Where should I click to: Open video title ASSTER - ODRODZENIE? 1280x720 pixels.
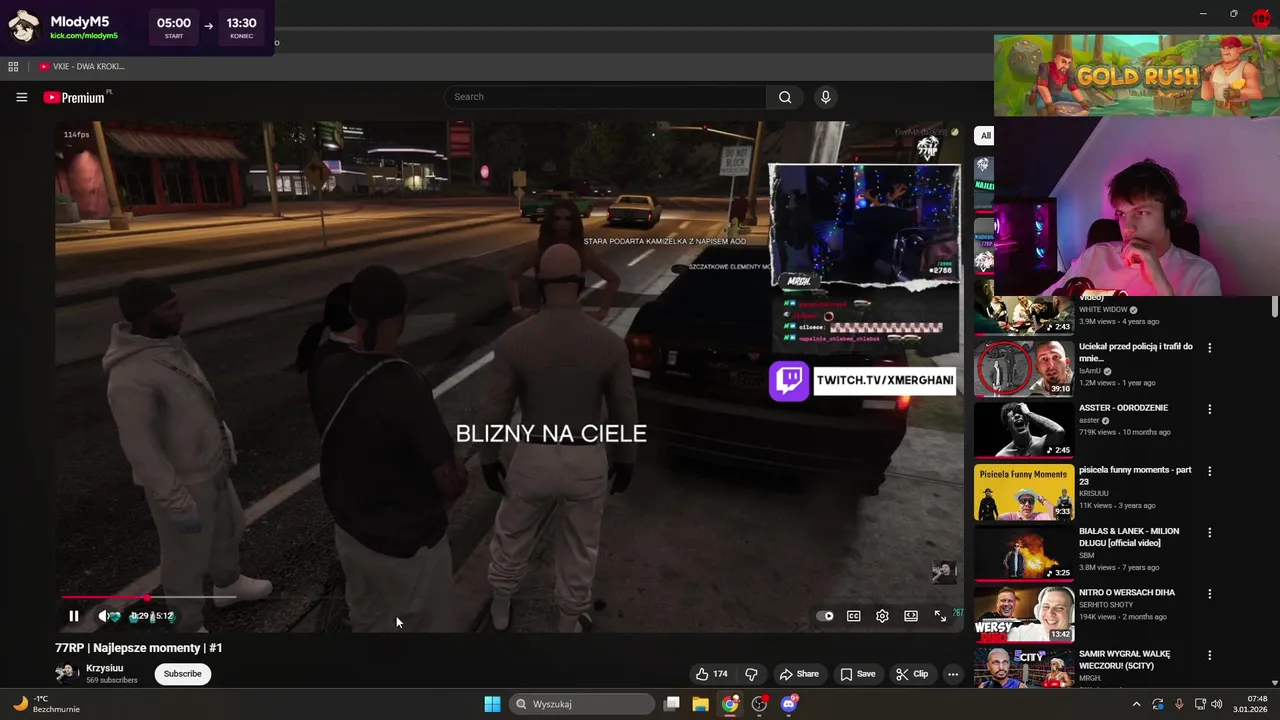point(1123,408)
